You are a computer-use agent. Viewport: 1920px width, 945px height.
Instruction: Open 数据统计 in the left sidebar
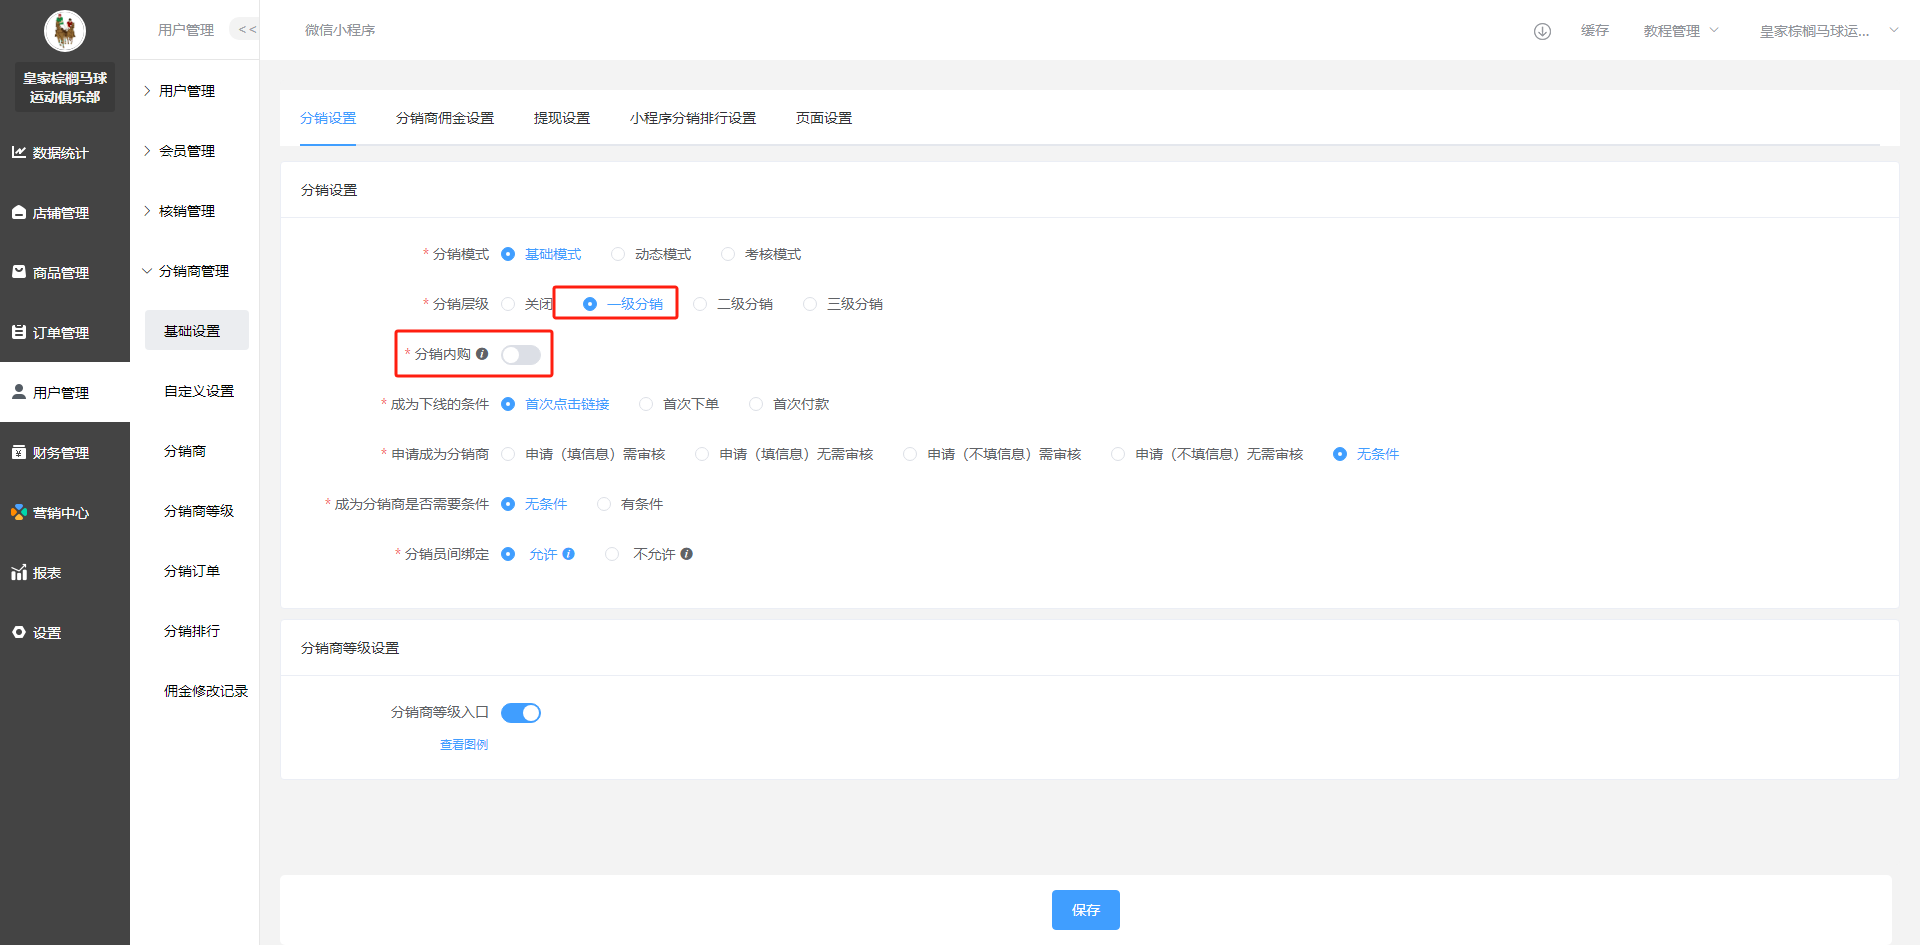coord(60,153)
